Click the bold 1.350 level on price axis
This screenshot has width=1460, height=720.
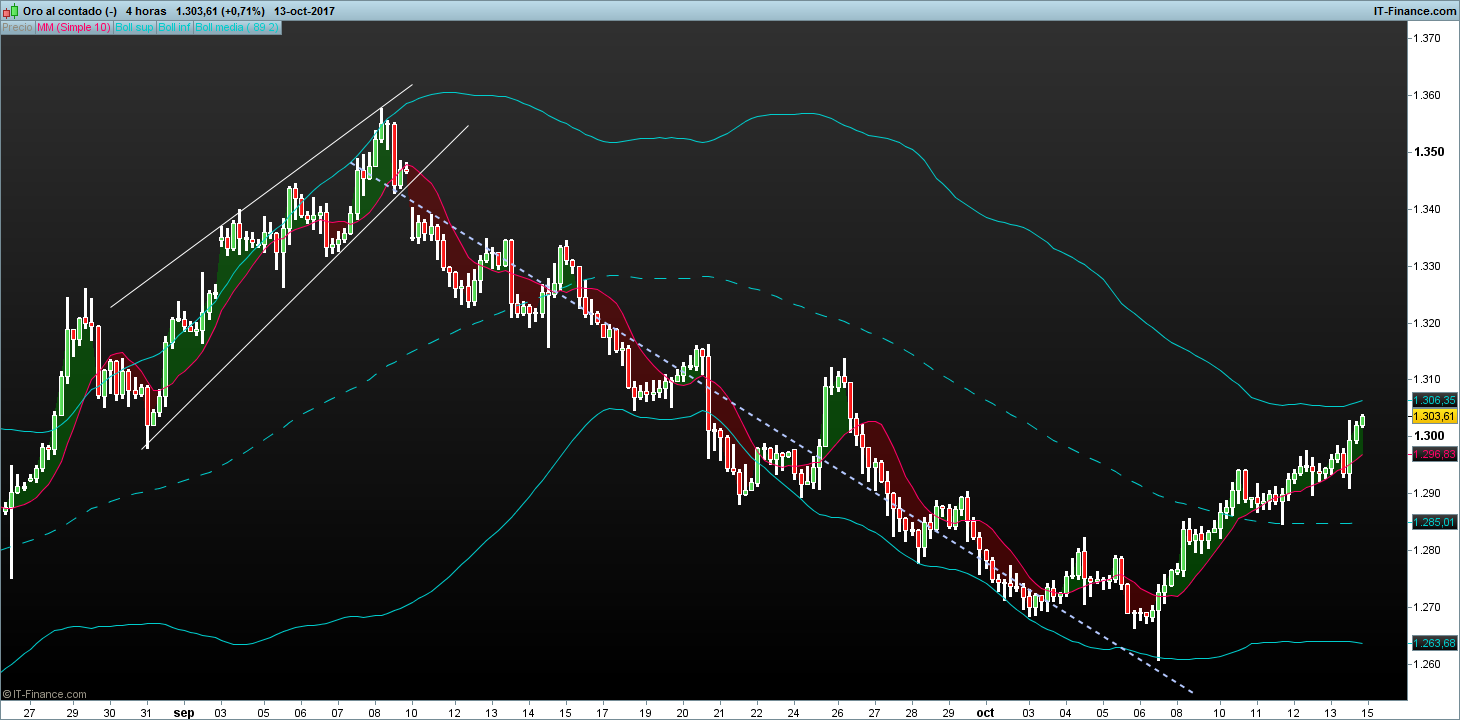(x=1426, y=152)
